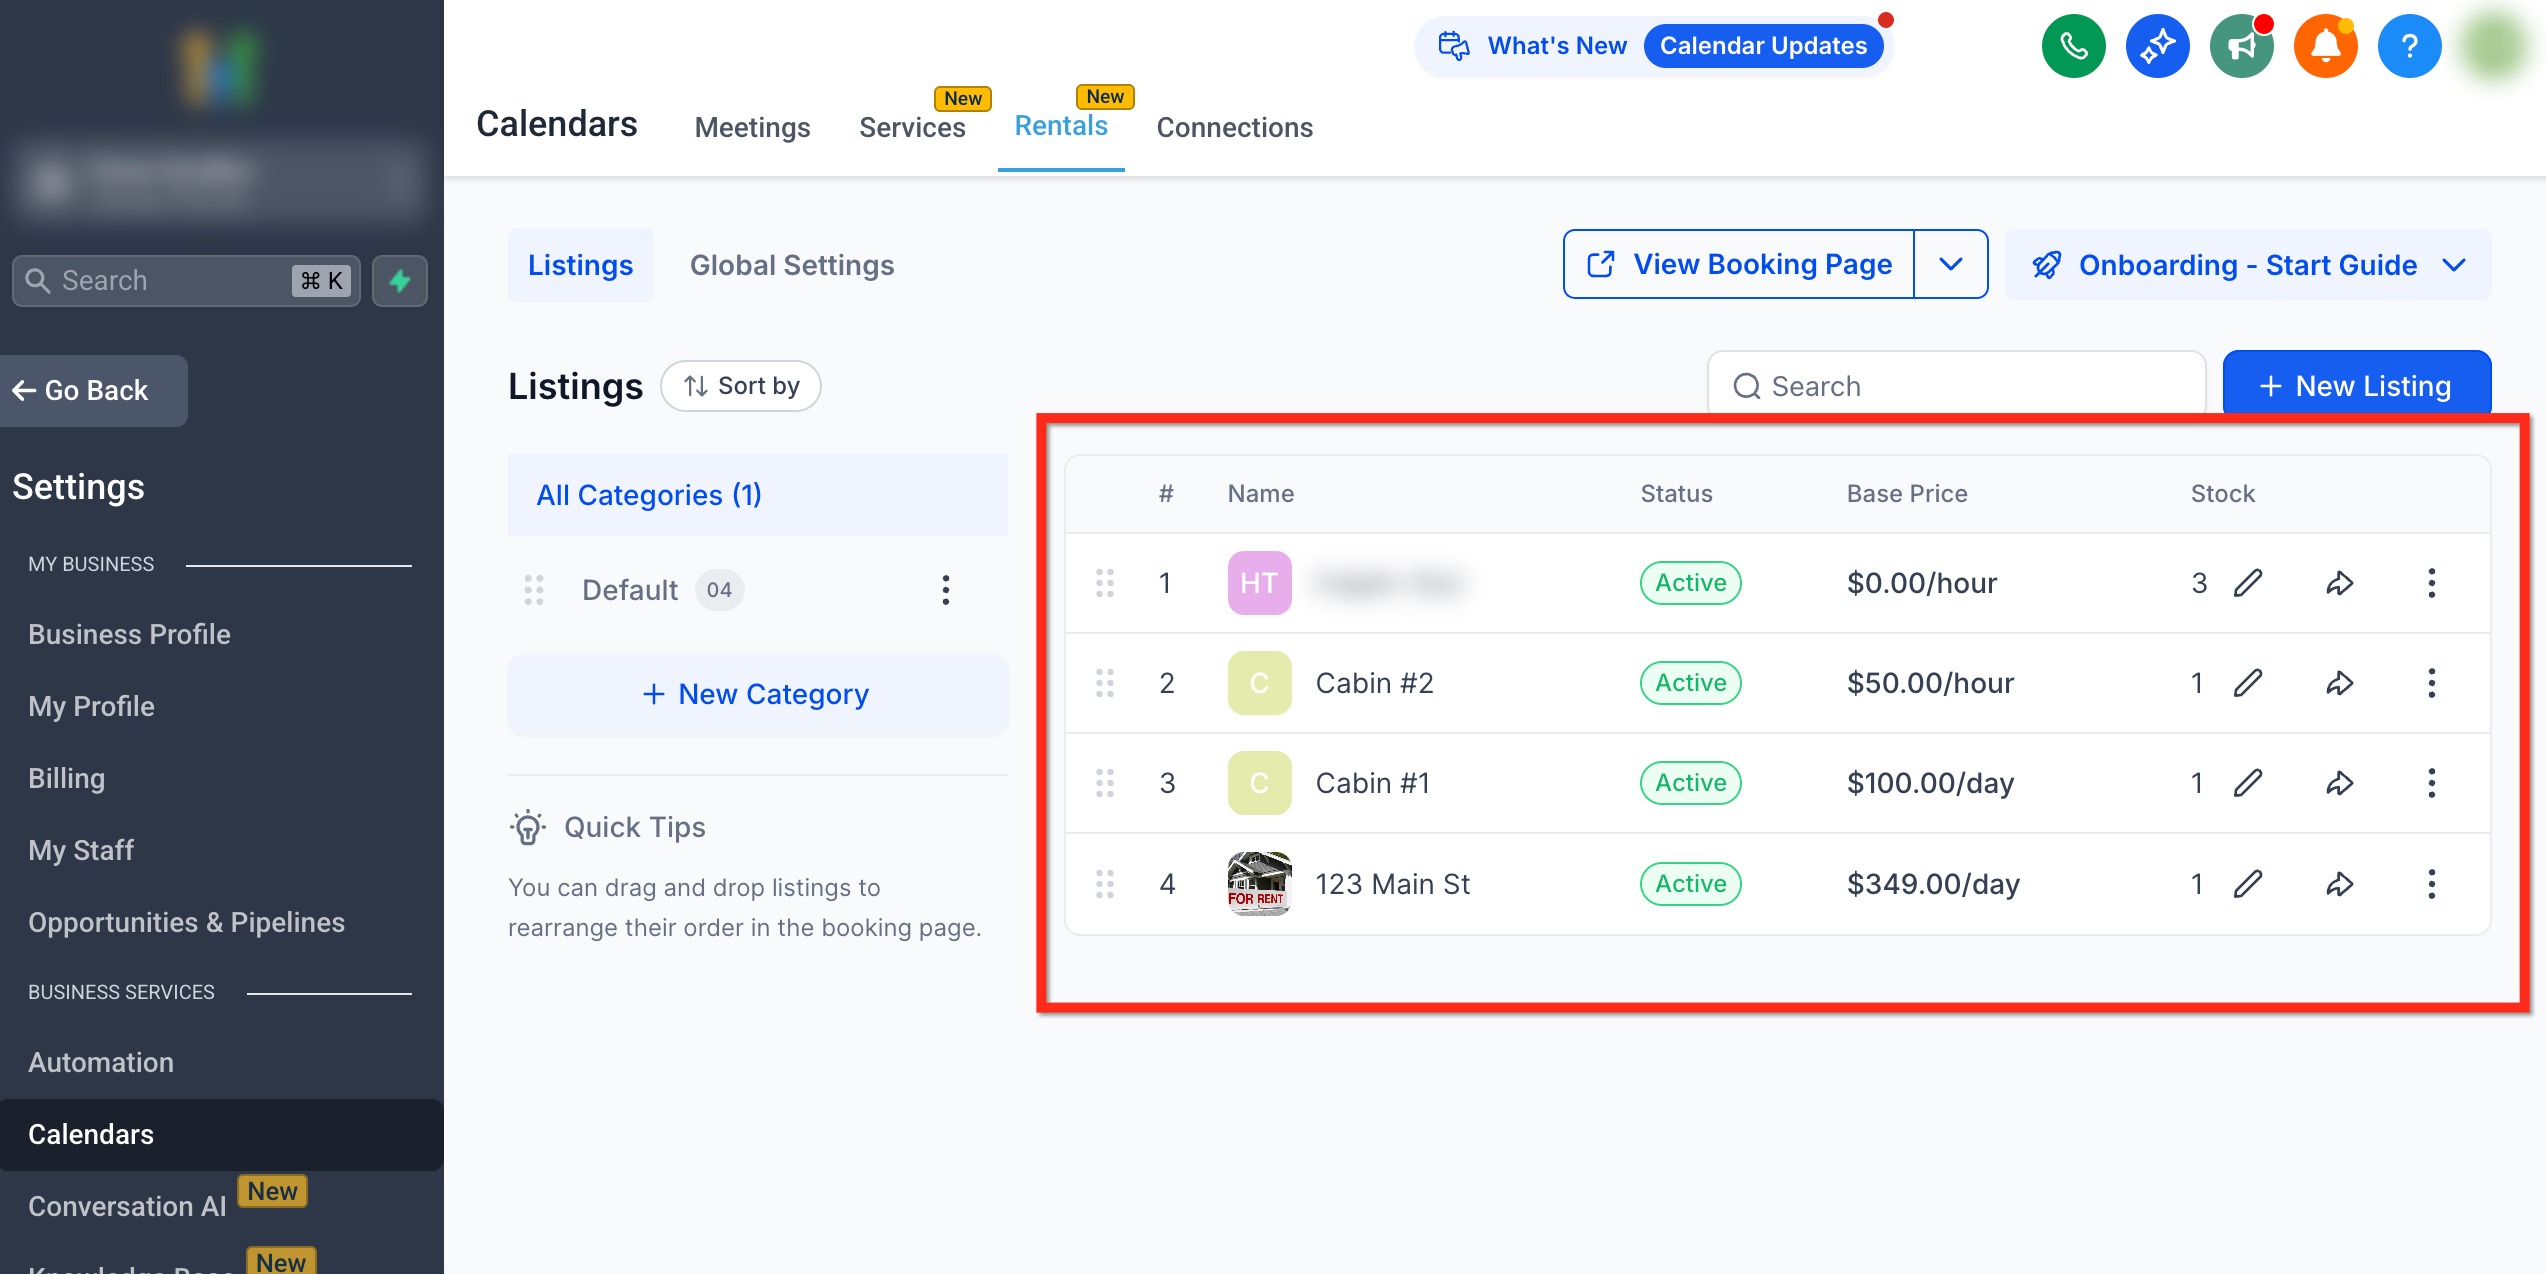Click the pencil edit icon for Cabin #2
The height and width of the screenshot is (1274, 2546).
(2248, 683)
